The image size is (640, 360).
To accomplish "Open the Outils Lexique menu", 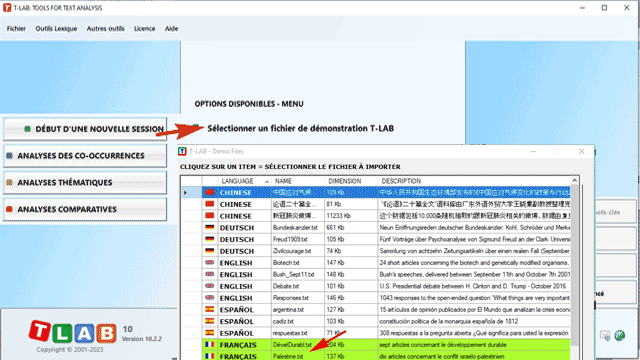I will tap(56, 29).
